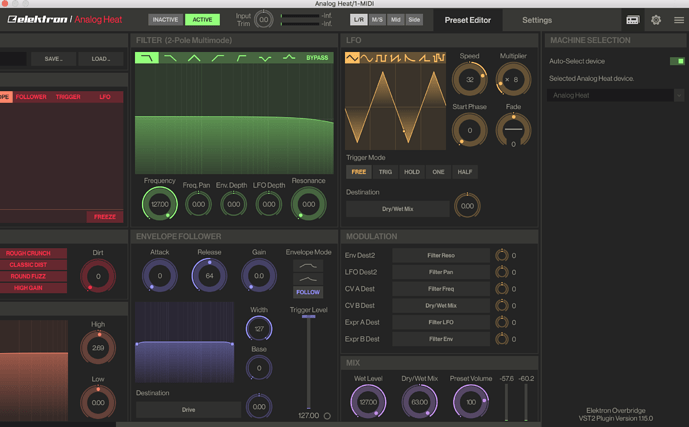The height and width of the screenshot is (427, 689).
Task: Open the TRIGGER scope tab
Action: click(68, 97)
